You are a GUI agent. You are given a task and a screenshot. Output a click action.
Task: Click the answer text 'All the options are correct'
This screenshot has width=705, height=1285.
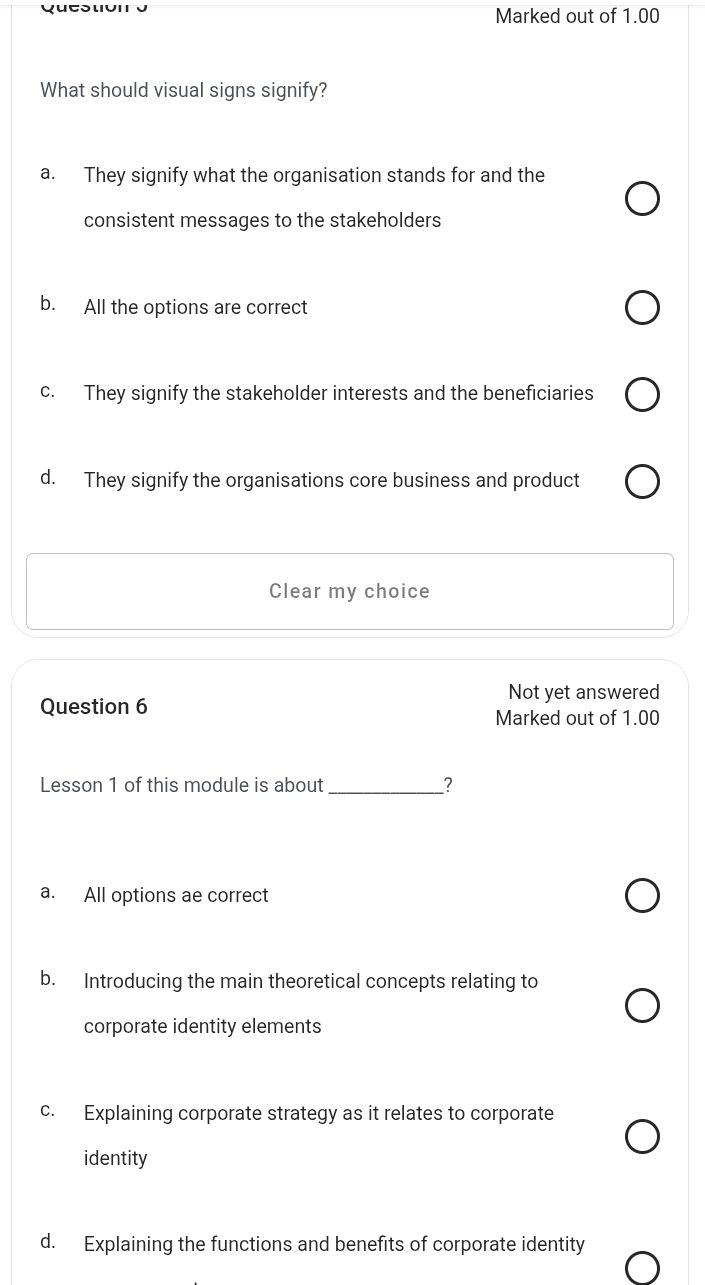pyautogui.click(x=195, y=308)
